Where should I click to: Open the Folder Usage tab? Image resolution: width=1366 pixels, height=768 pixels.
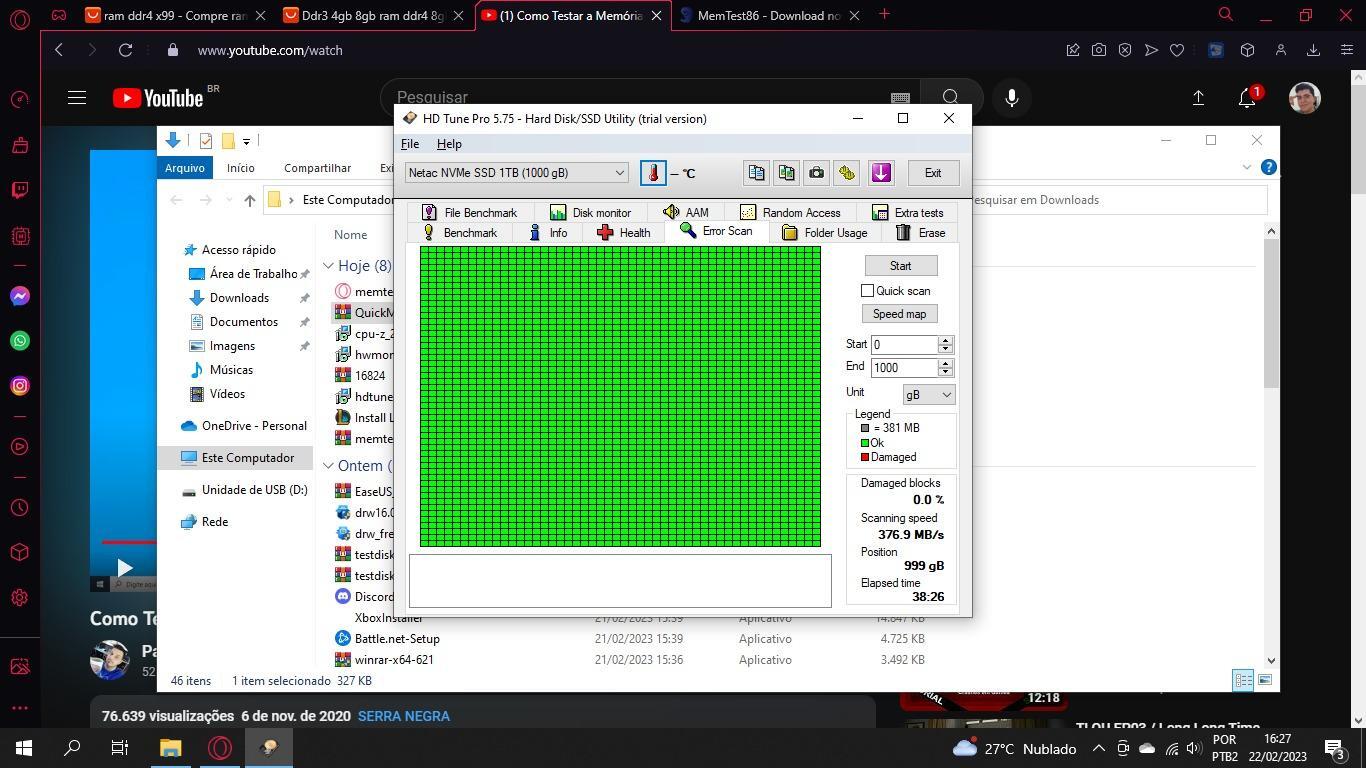tap(825, 233)
